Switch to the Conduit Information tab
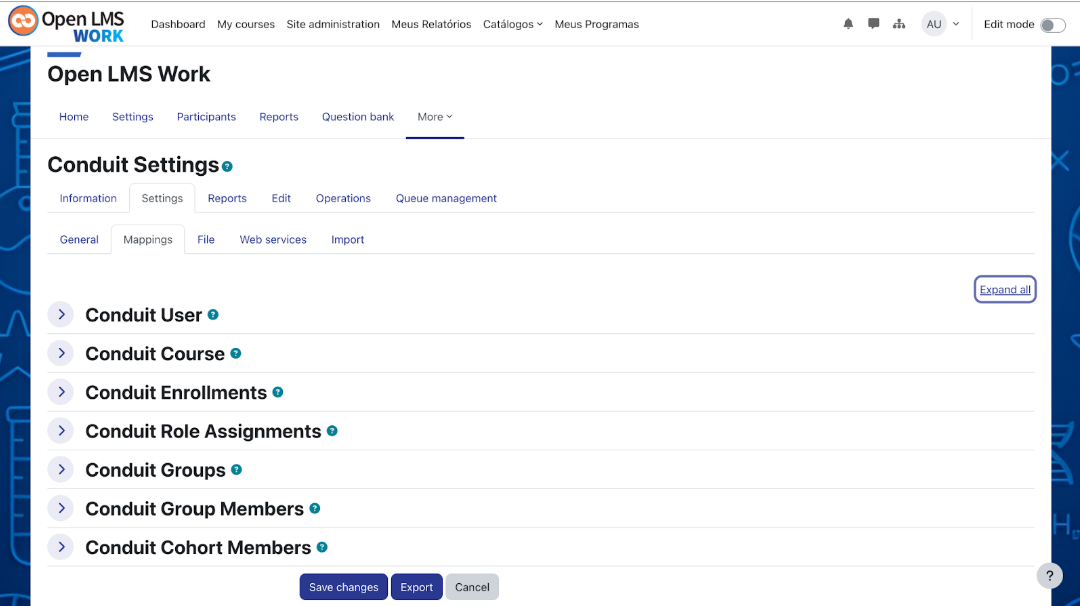This screenshot has width=1080, height=606. (88, 198)
